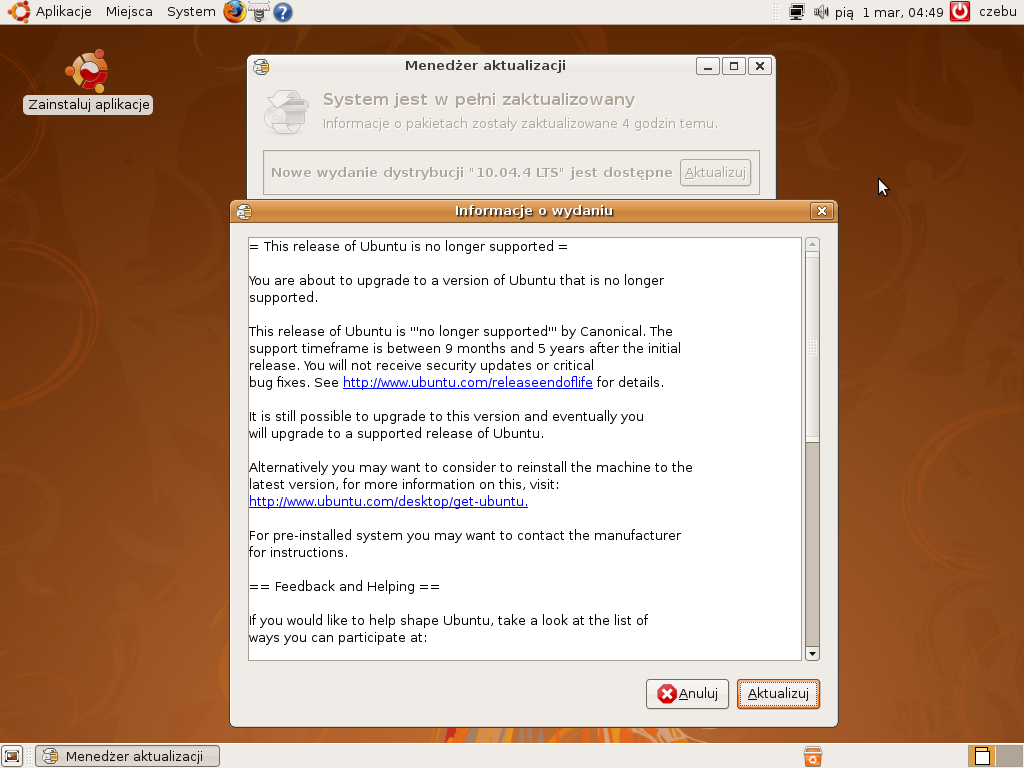Click the "System jest w pełni zaktualizowany" text
The width and height of the screenshot is (1024, 768).
click(479, 99)
